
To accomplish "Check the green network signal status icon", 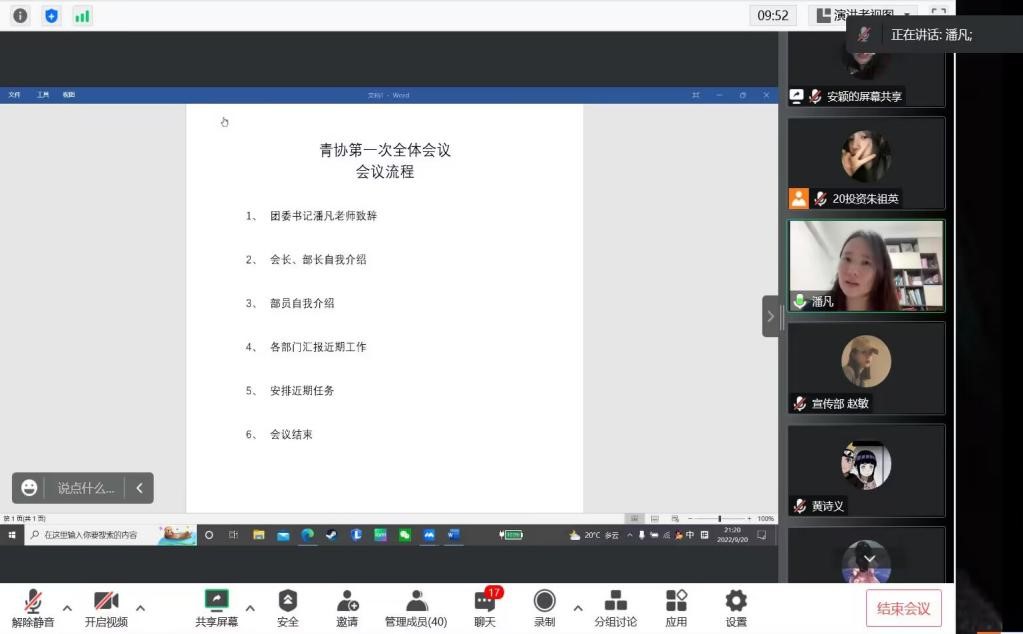I will (82, 16).
